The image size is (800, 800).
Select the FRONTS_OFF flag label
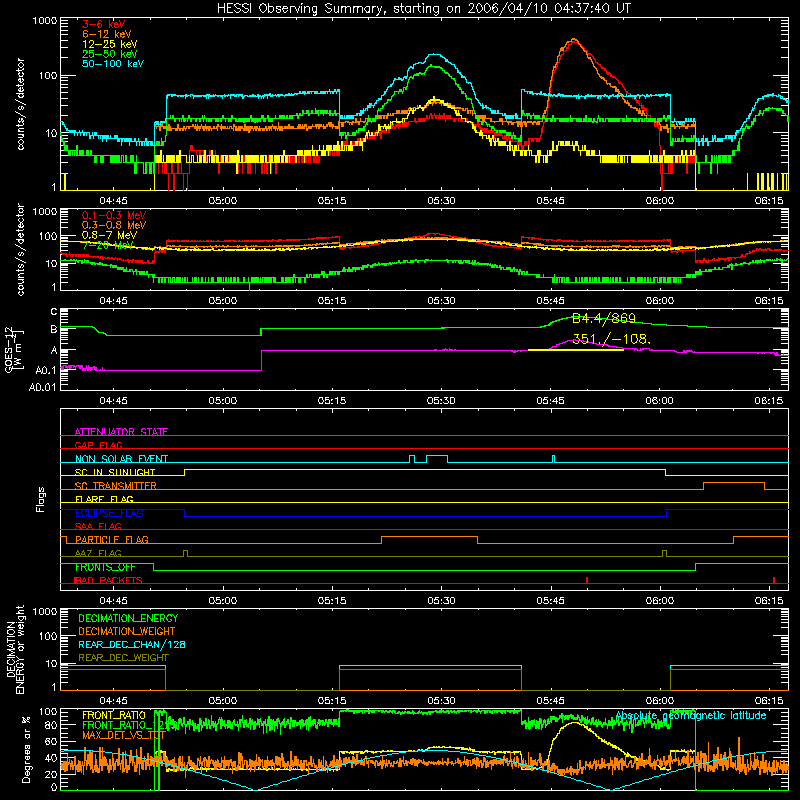[105, 567]
